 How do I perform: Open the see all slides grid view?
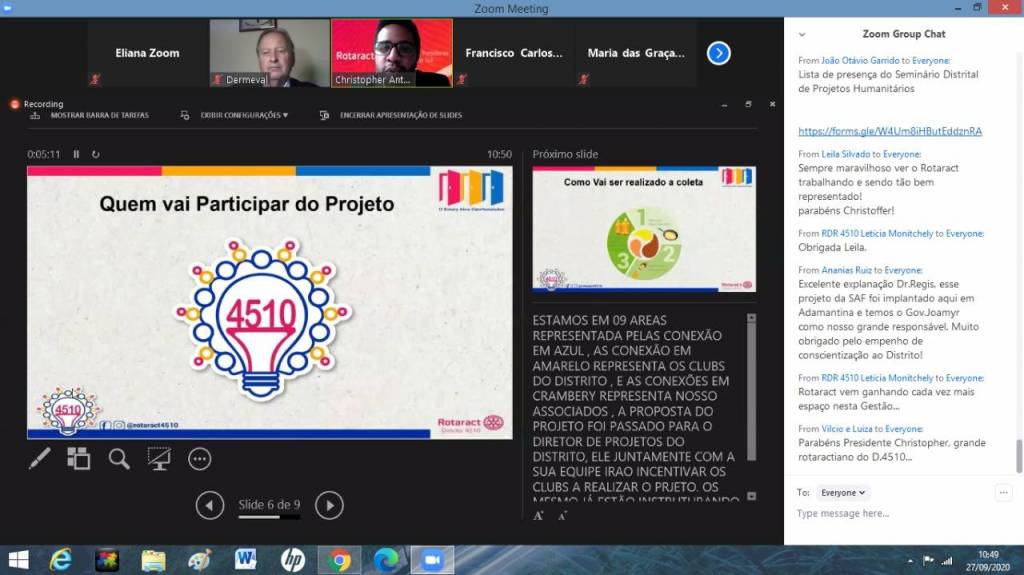79,458
